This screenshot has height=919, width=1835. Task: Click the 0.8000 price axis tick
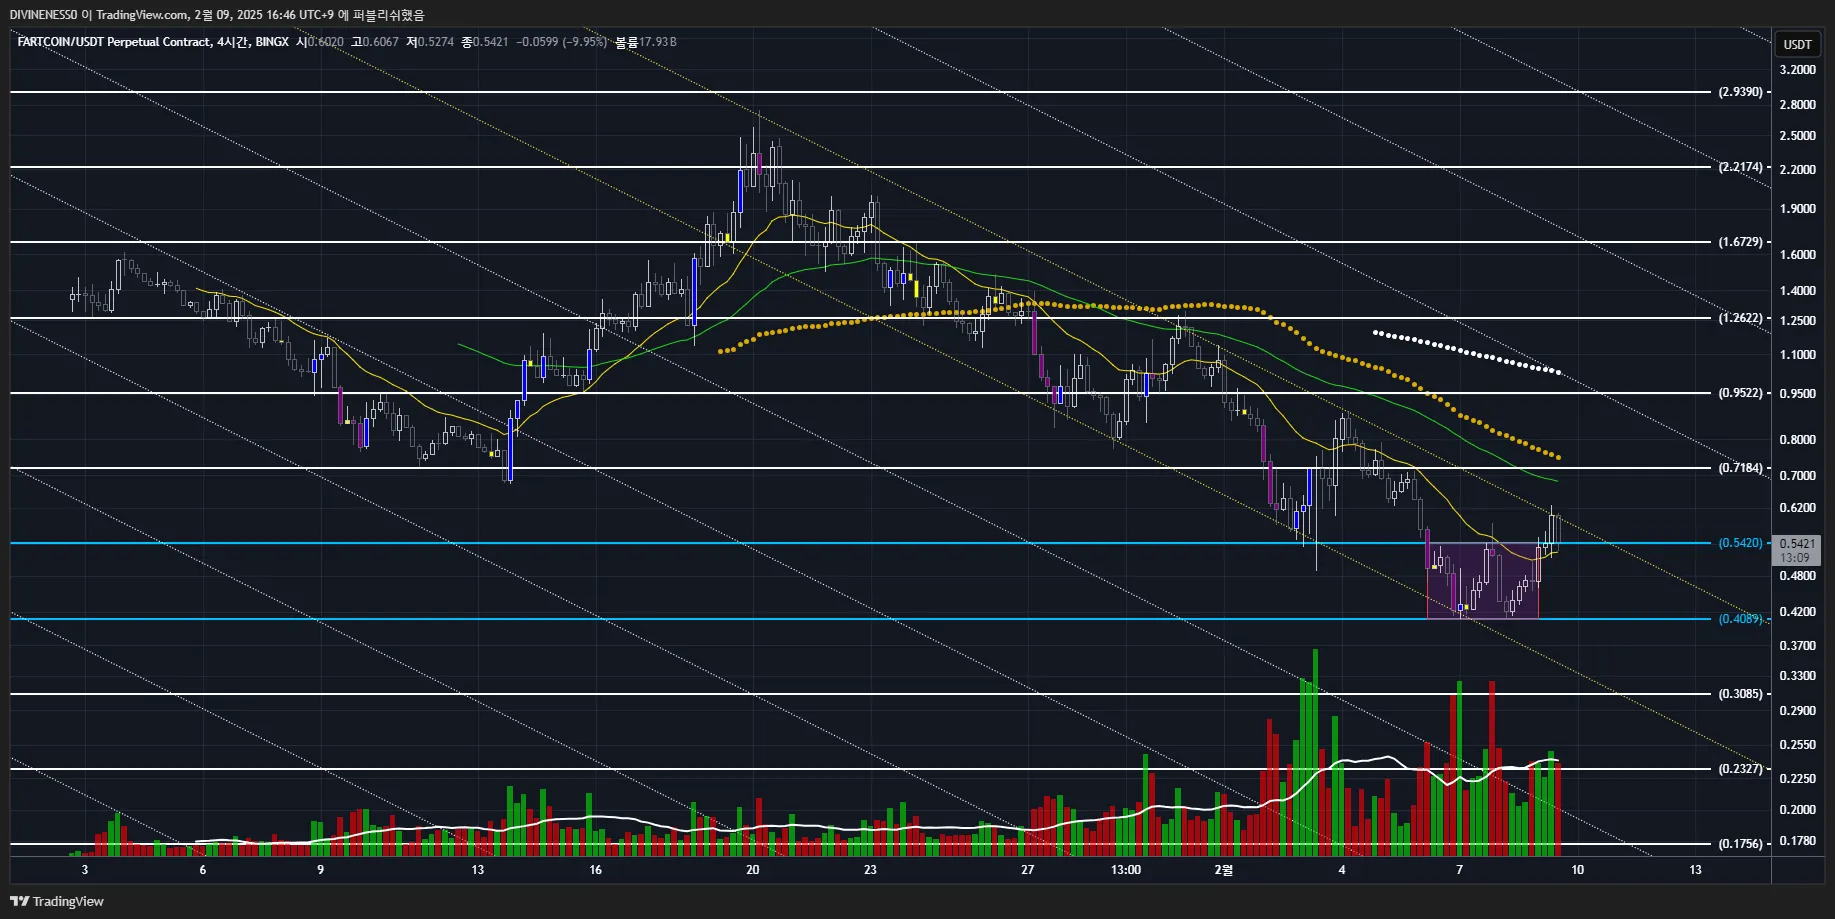click(x=1797, y=440)
